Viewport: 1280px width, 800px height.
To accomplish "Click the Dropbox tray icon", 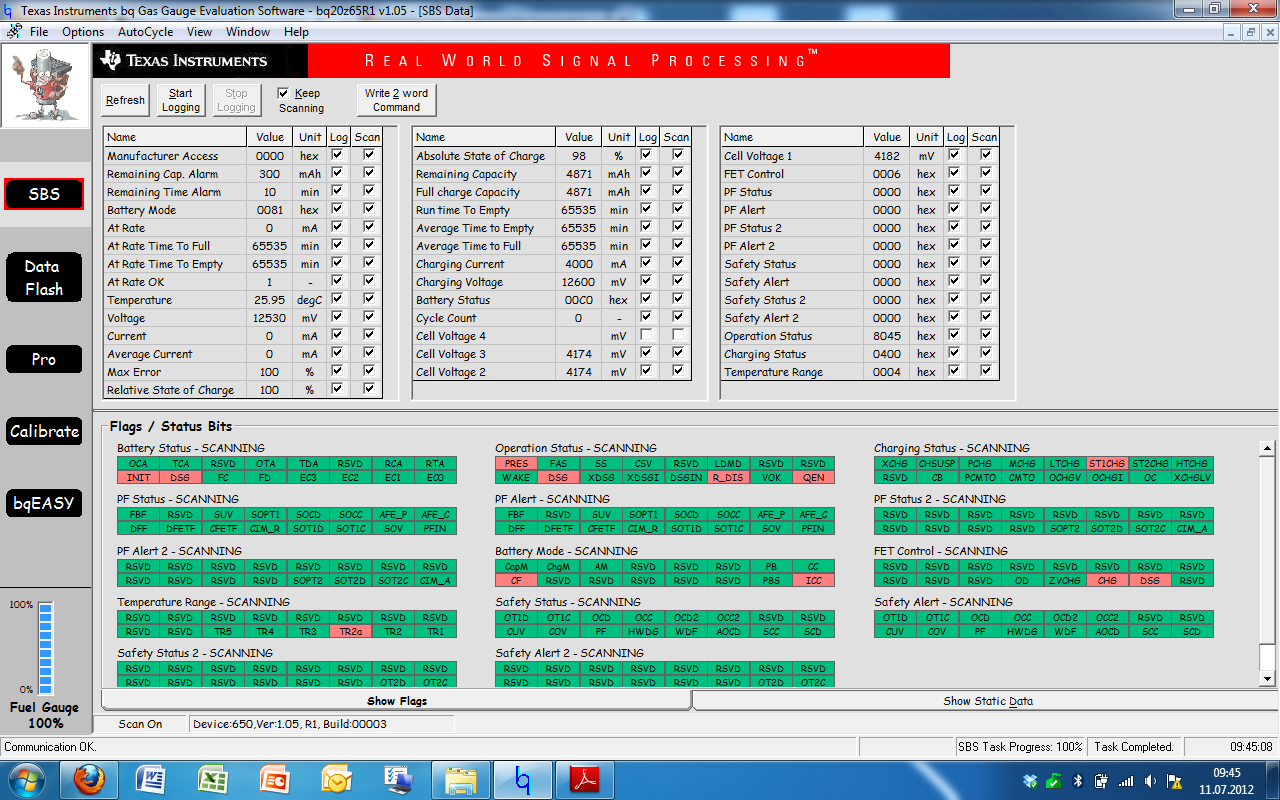I will click(x=1031, y=781).
